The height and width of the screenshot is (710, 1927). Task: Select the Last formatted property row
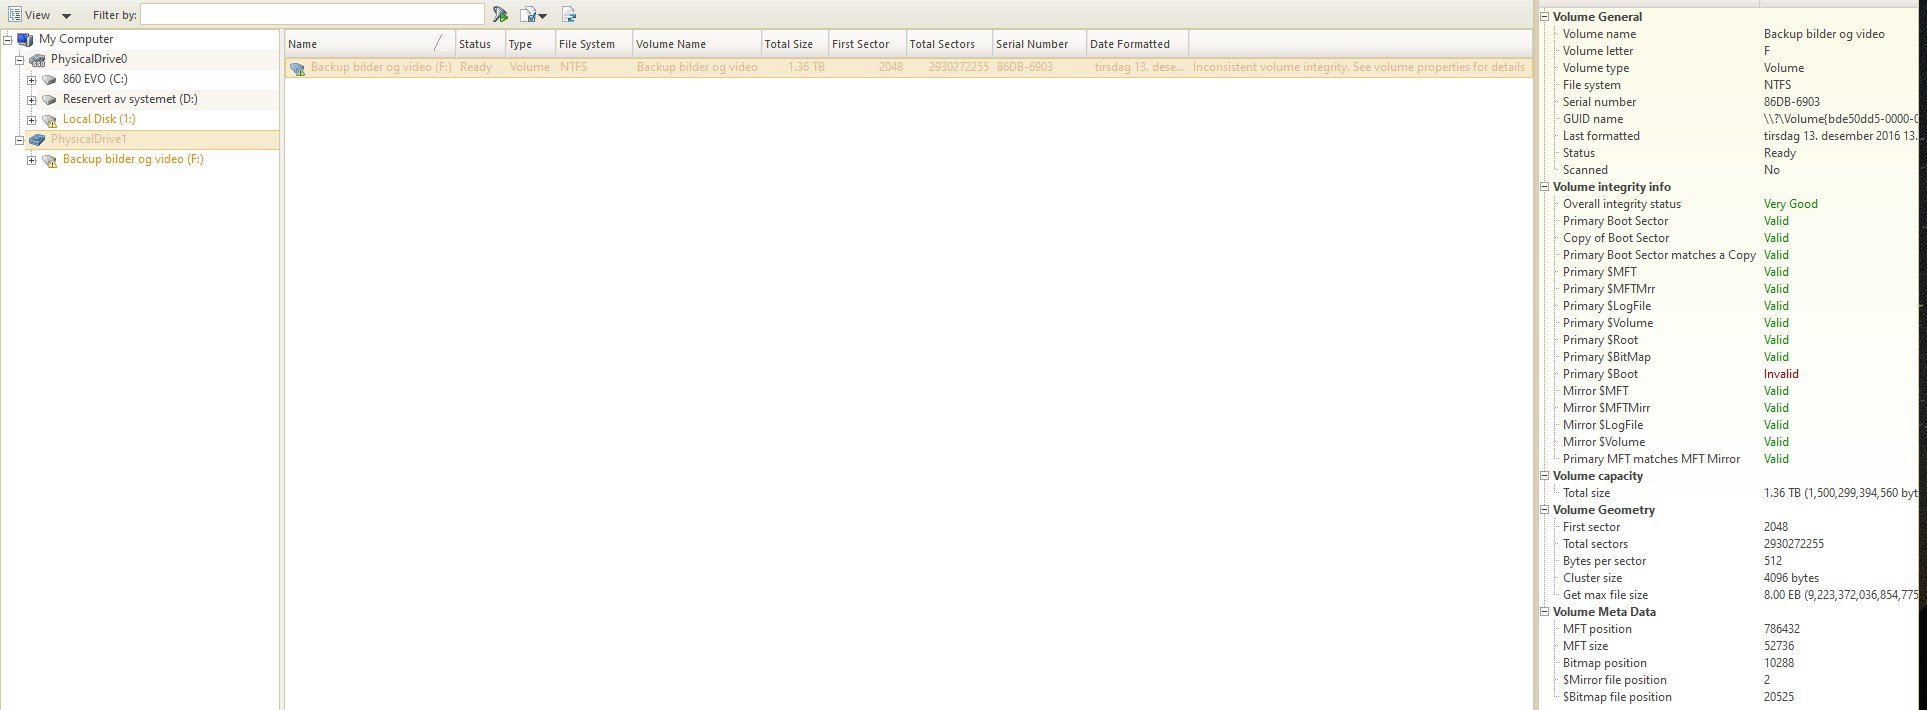pos(1738,136)
